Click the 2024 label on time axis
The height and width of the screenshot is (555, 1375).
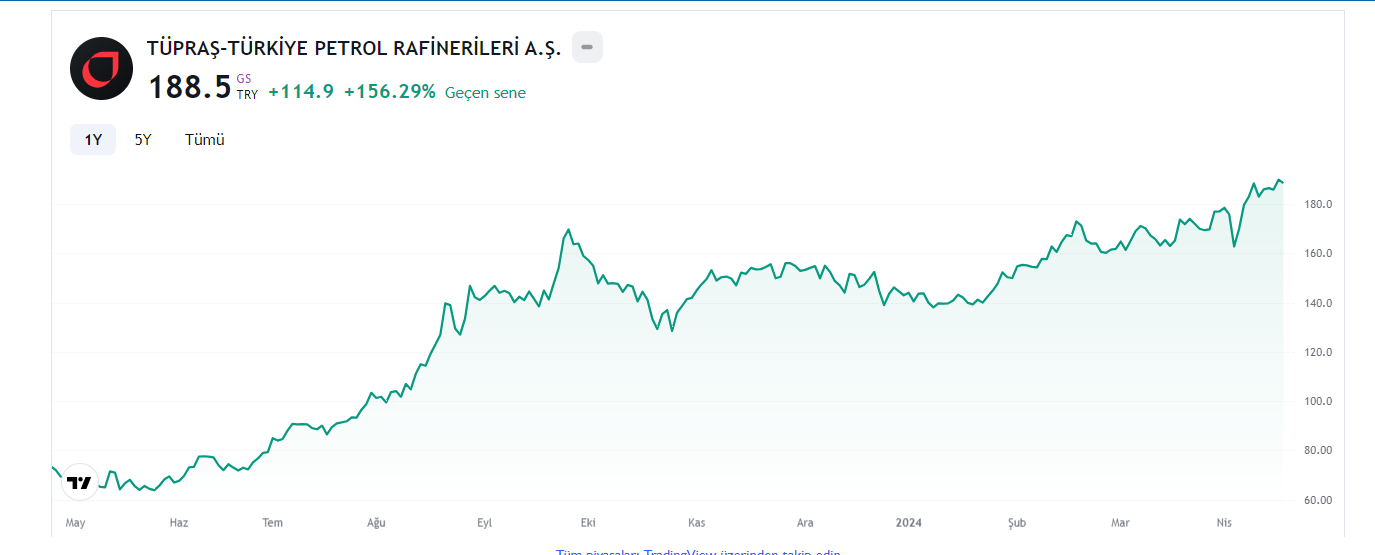[x=909, y=523]
